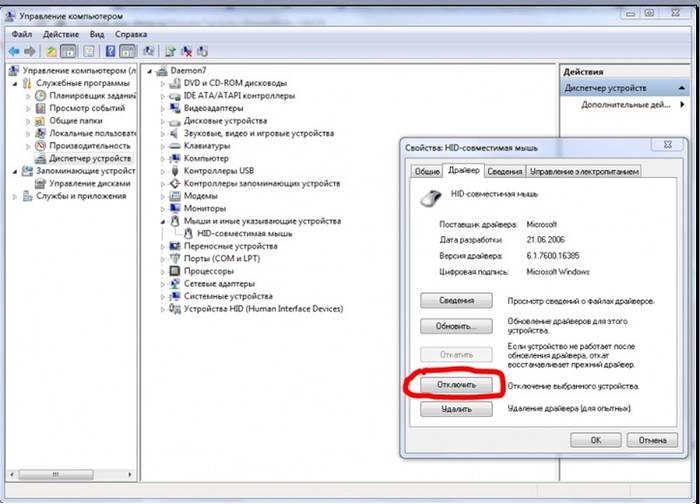
Task: Click the Планировщик заданий clock icon
Action: (40, 96)
